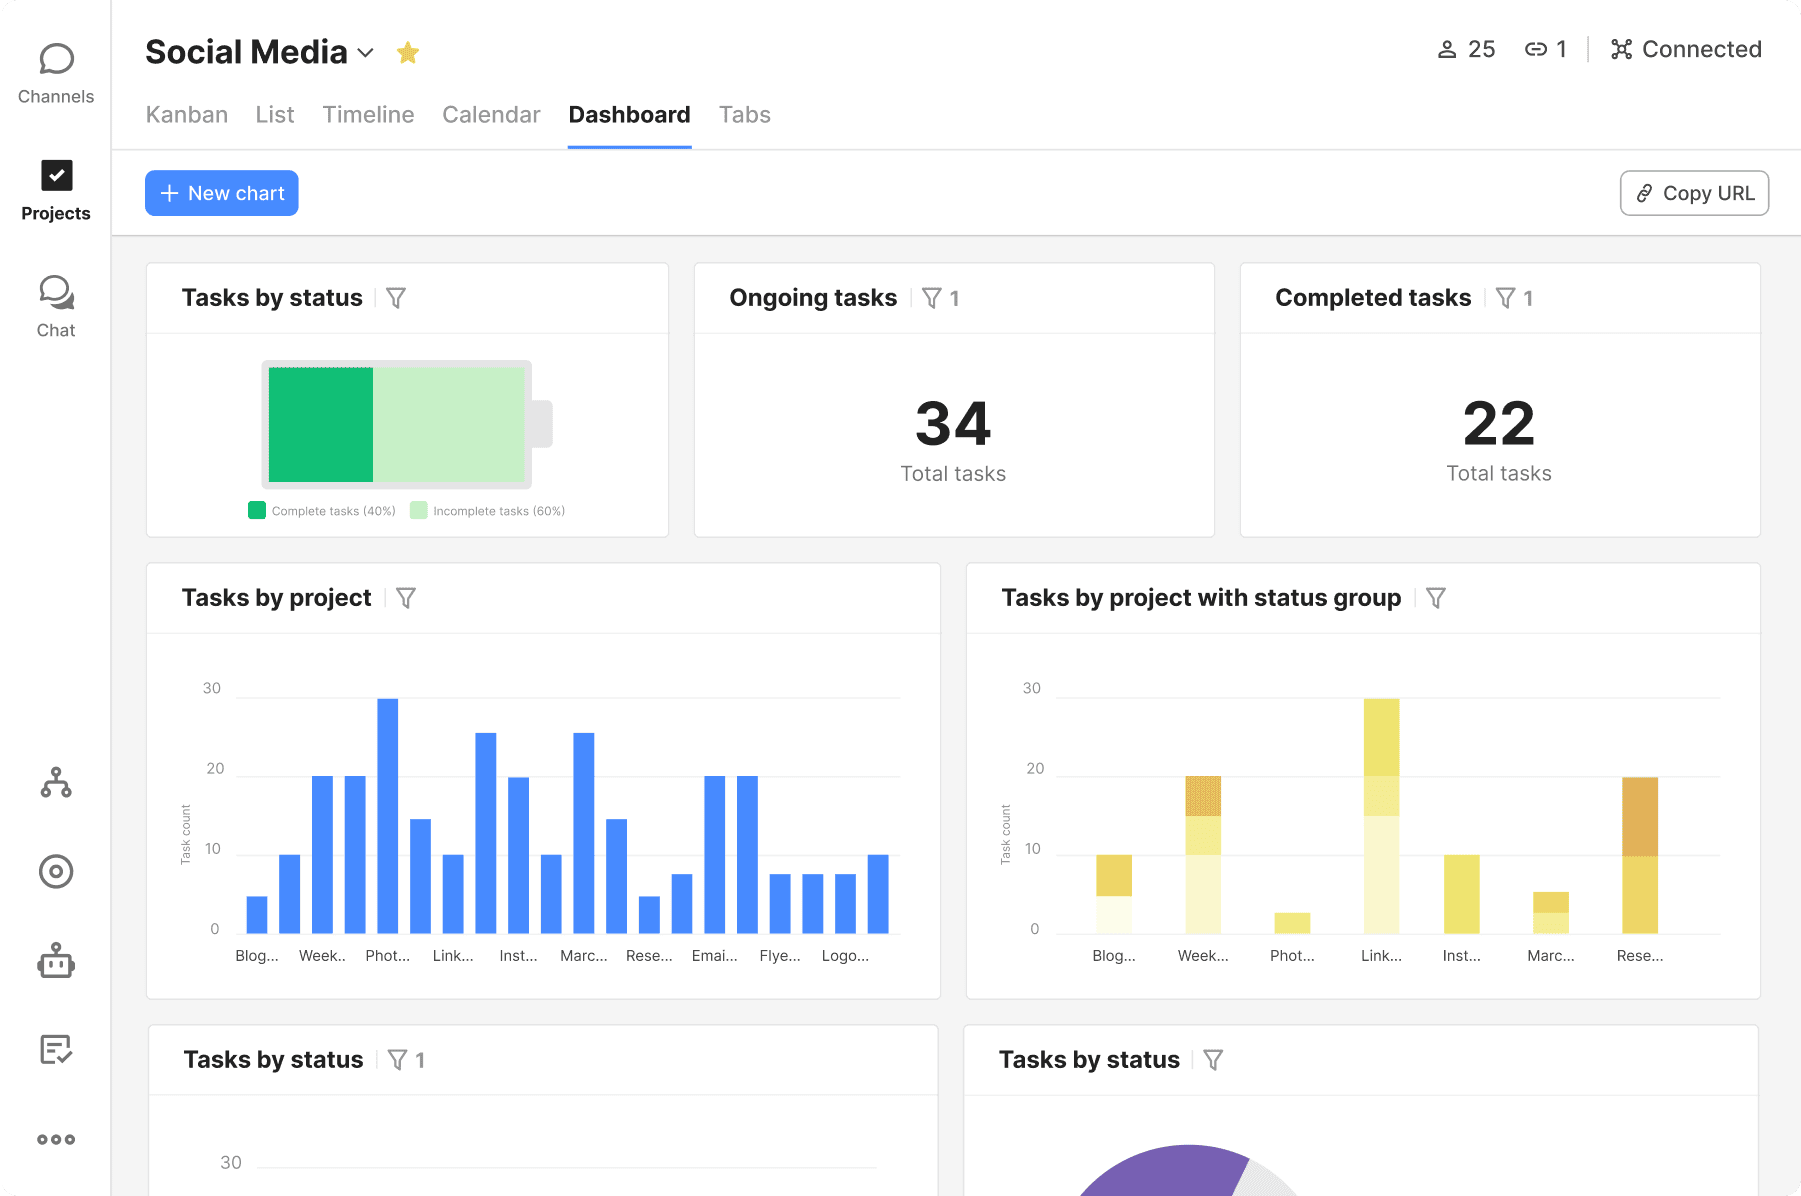This screenshot has width=1801, height=1196.
Task: Open the more options ellipsis in sidebar
Action: (56, 1140)
